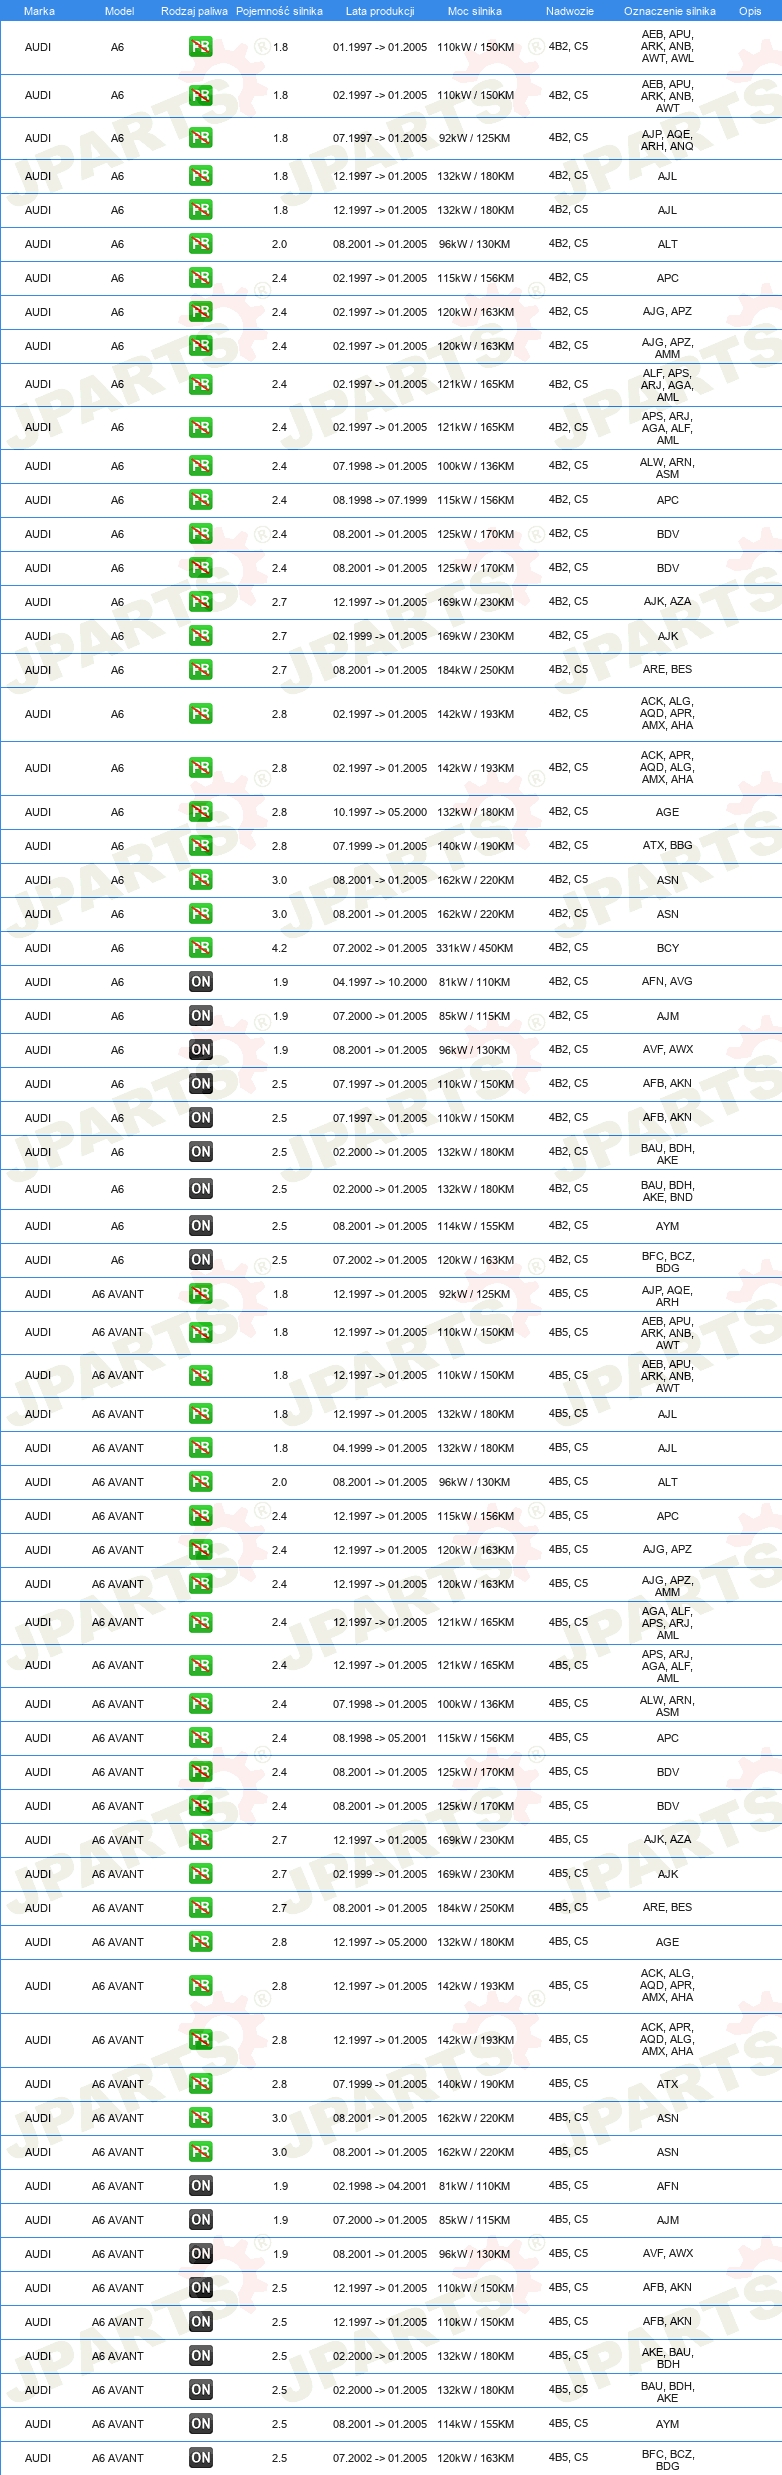Select the '331kW / 450KM' power cell

tap(475, 948)
